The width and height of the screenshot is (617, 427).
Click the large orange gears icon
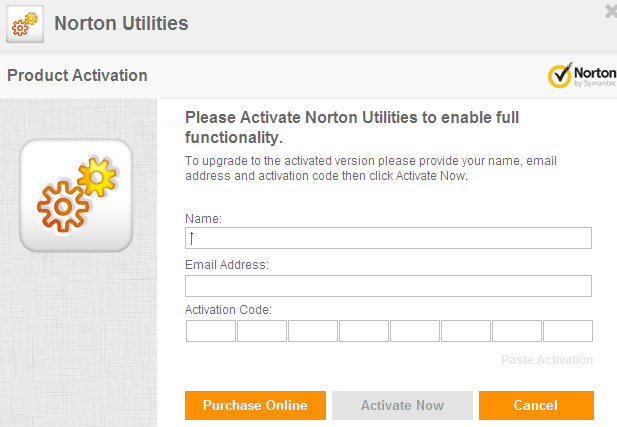coord(76,194)
